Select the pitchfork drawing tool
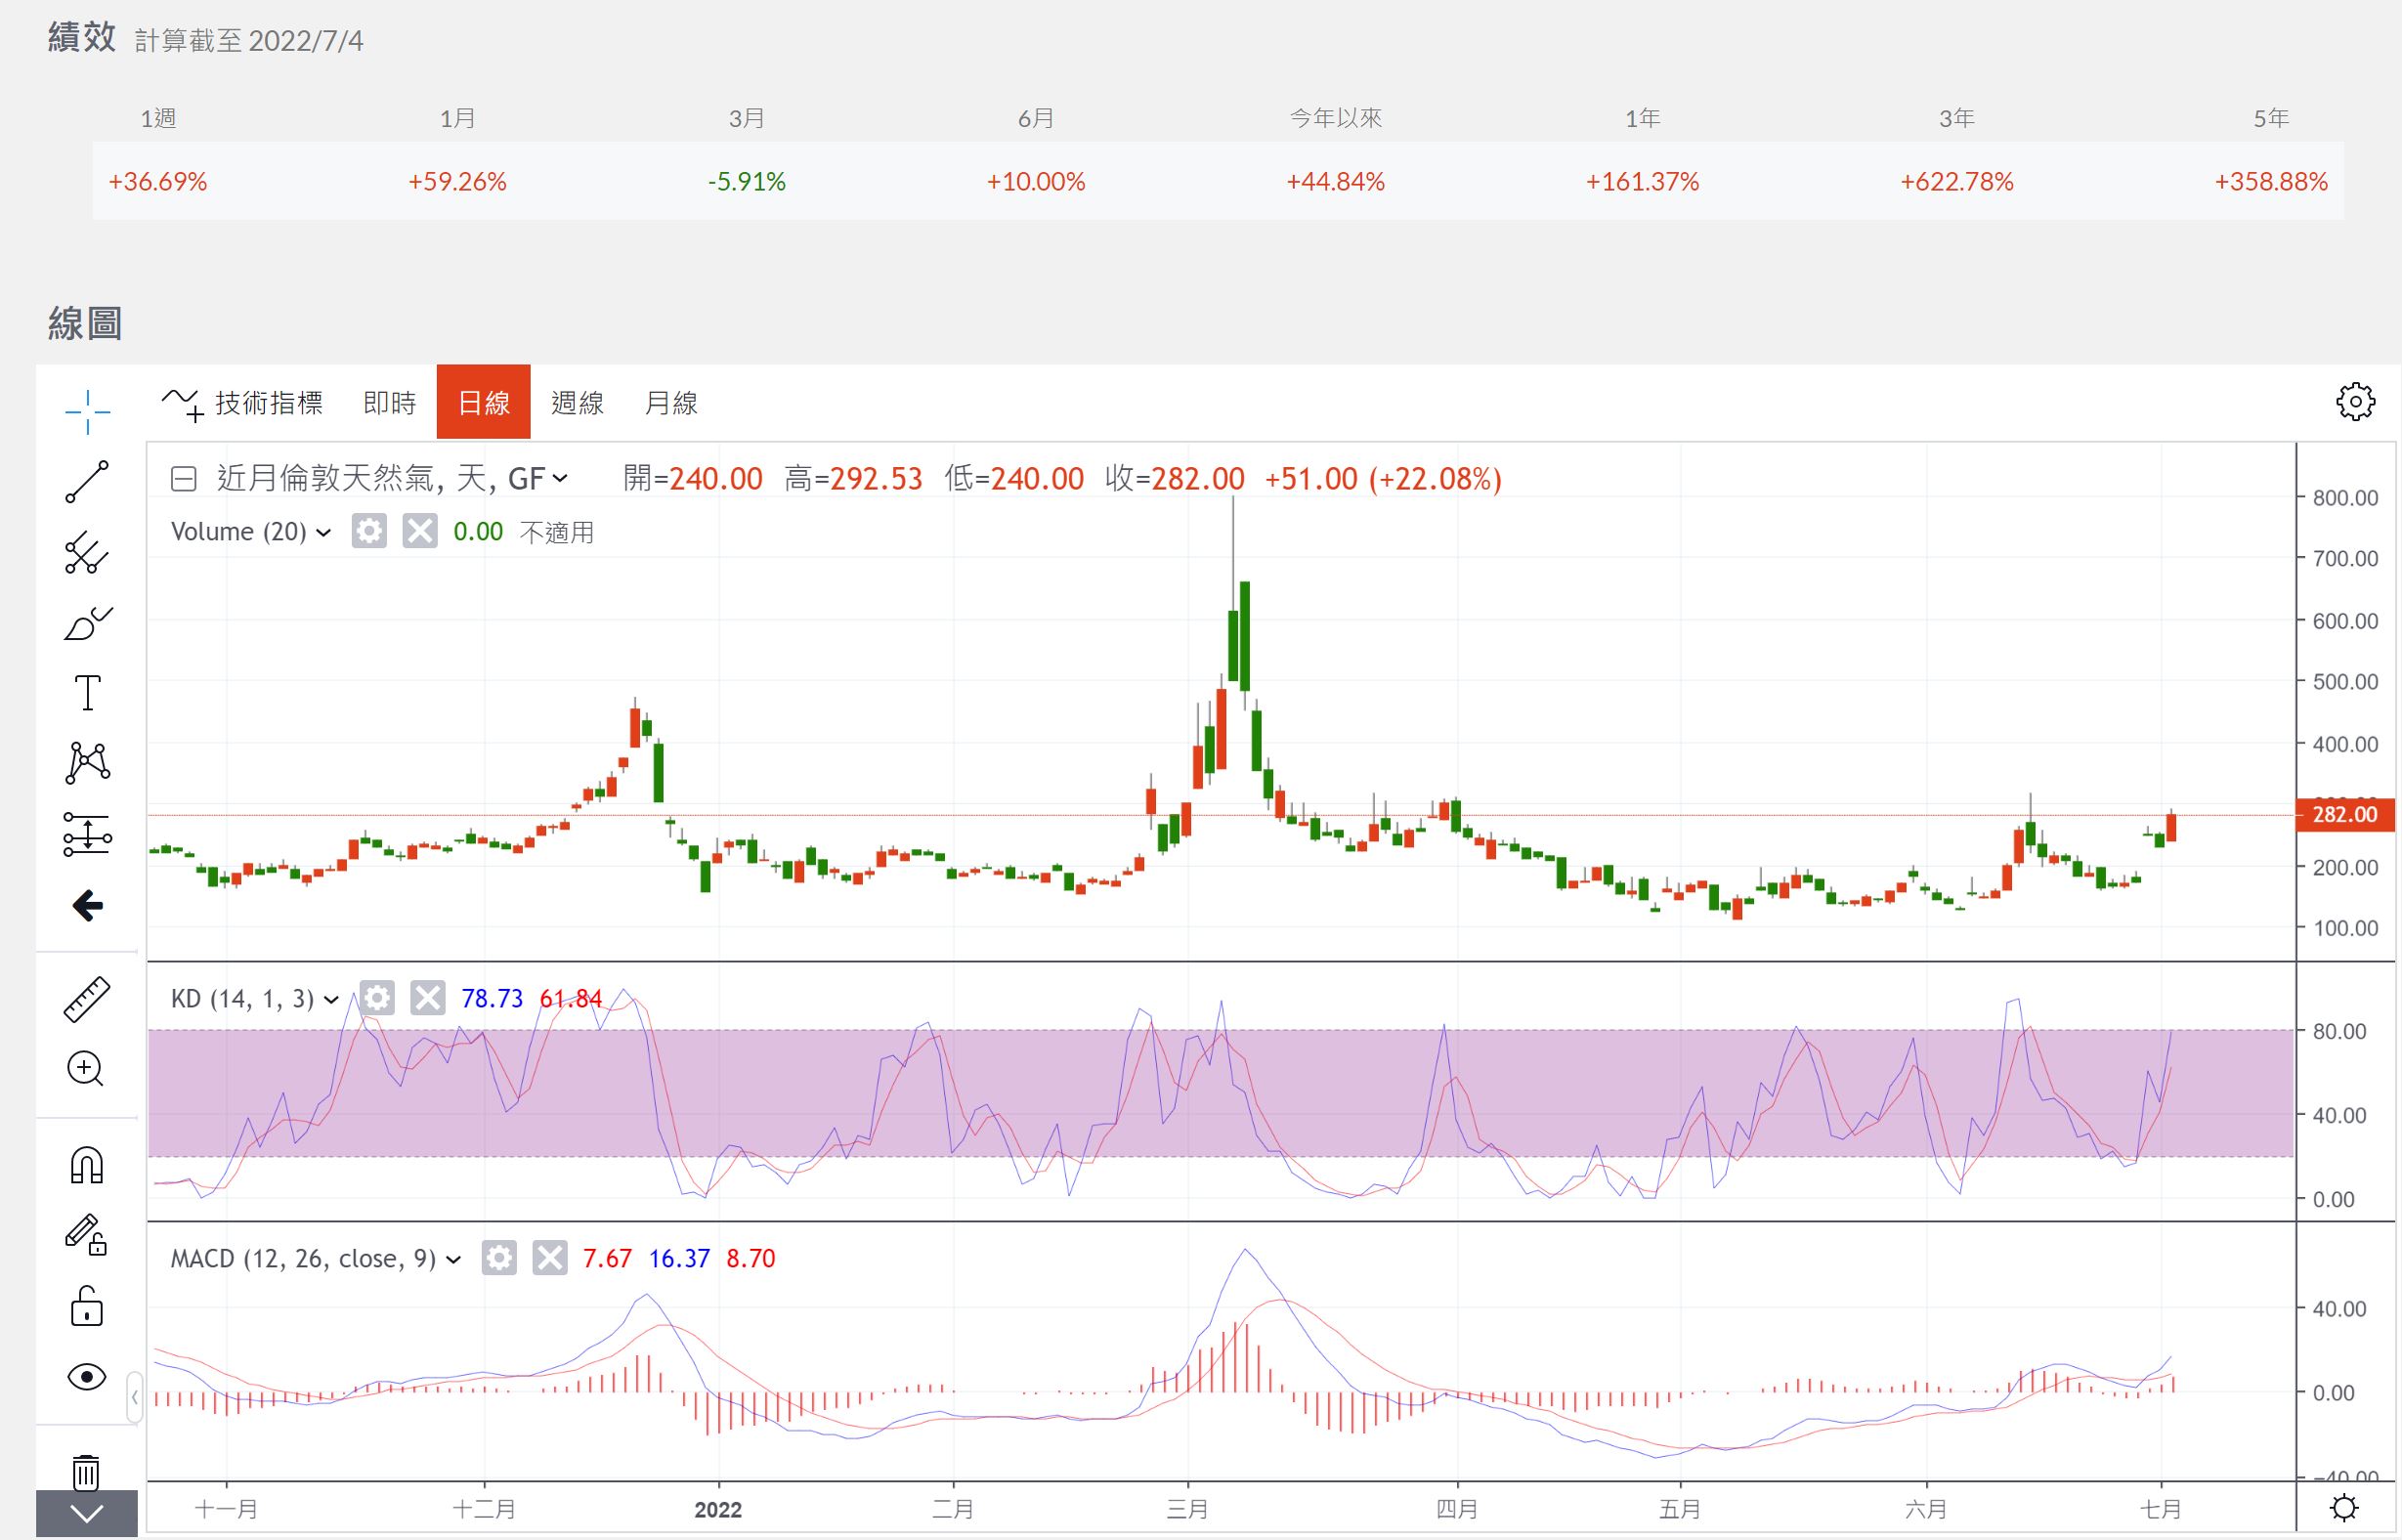Screen dimensions: 2402x1540 87,553
